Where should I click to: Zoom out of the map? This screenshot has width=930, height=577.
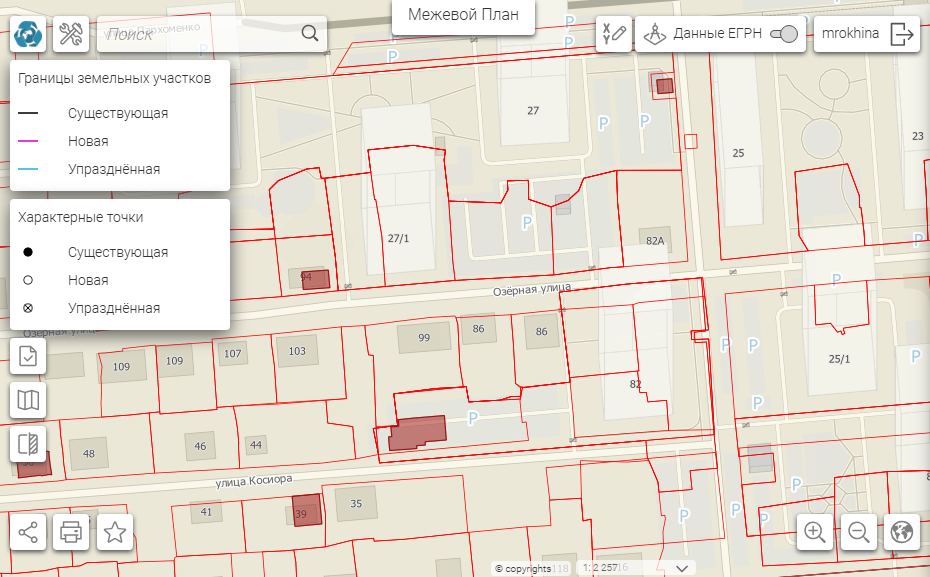[x=858, y=532]
